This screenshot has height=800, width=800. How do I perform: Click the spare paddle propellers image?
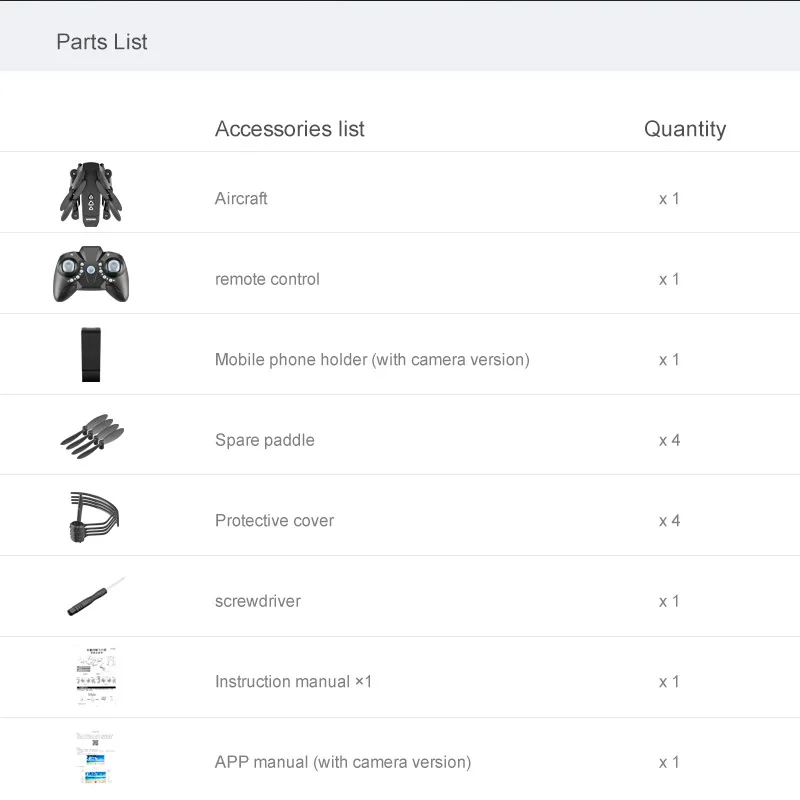tap(93, 437)
